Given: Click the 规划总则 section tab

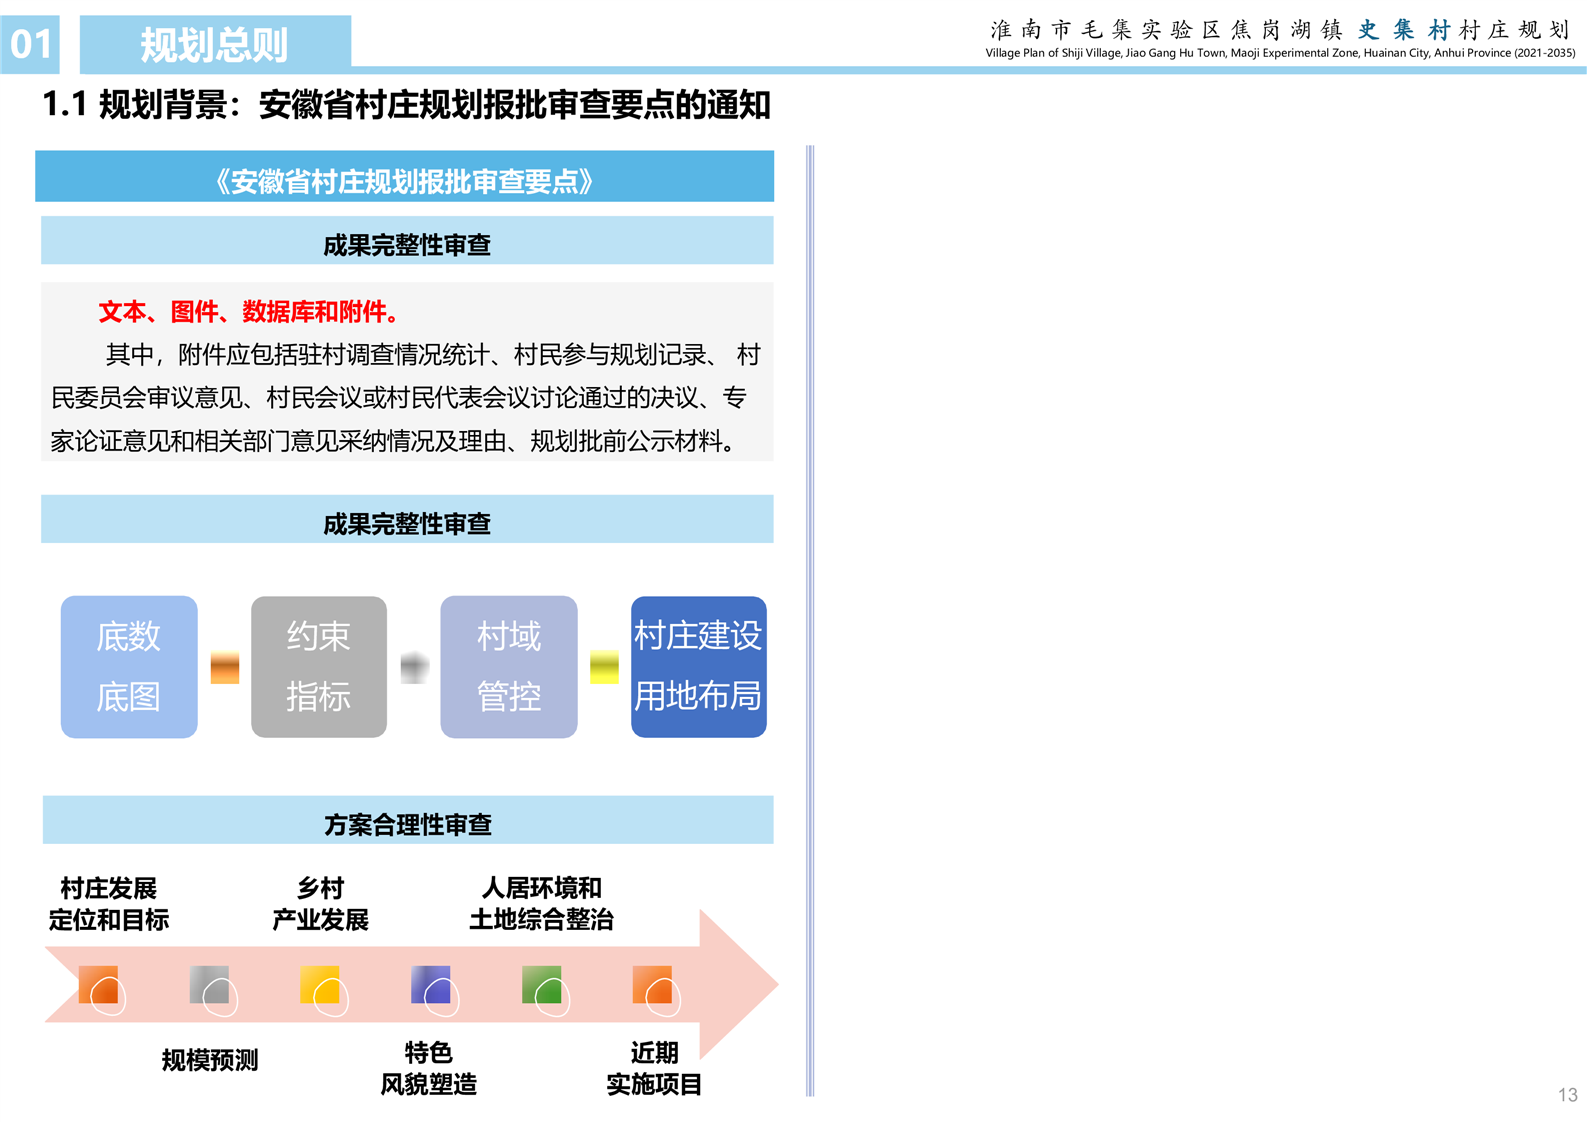Looking at the screenshot, I should click(215, 45).
